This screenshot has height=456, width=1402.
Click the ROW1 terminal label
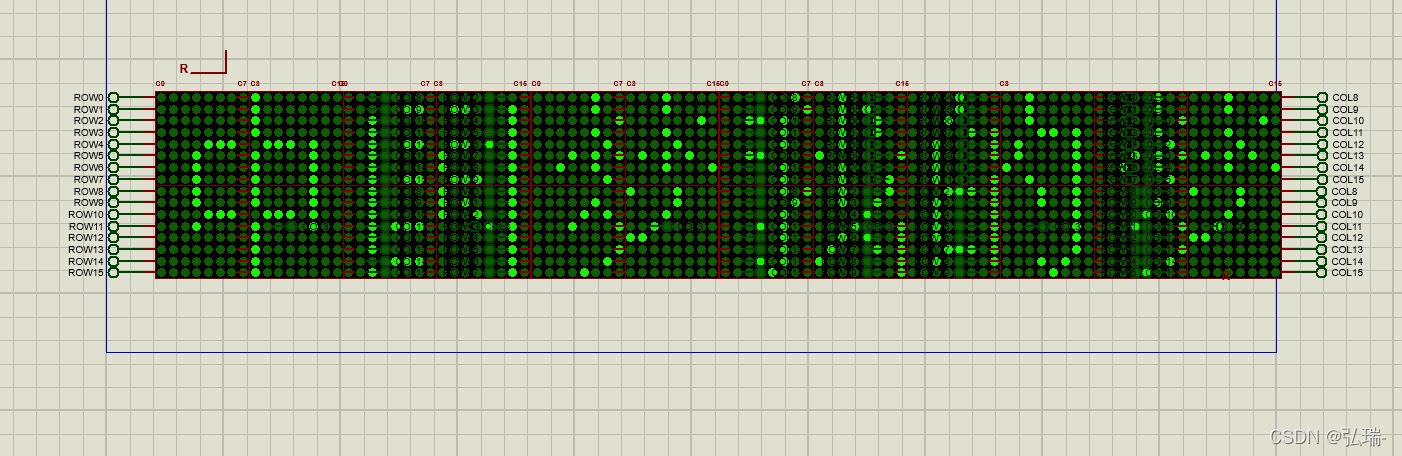pyautogui.click(x=88, y=110)
